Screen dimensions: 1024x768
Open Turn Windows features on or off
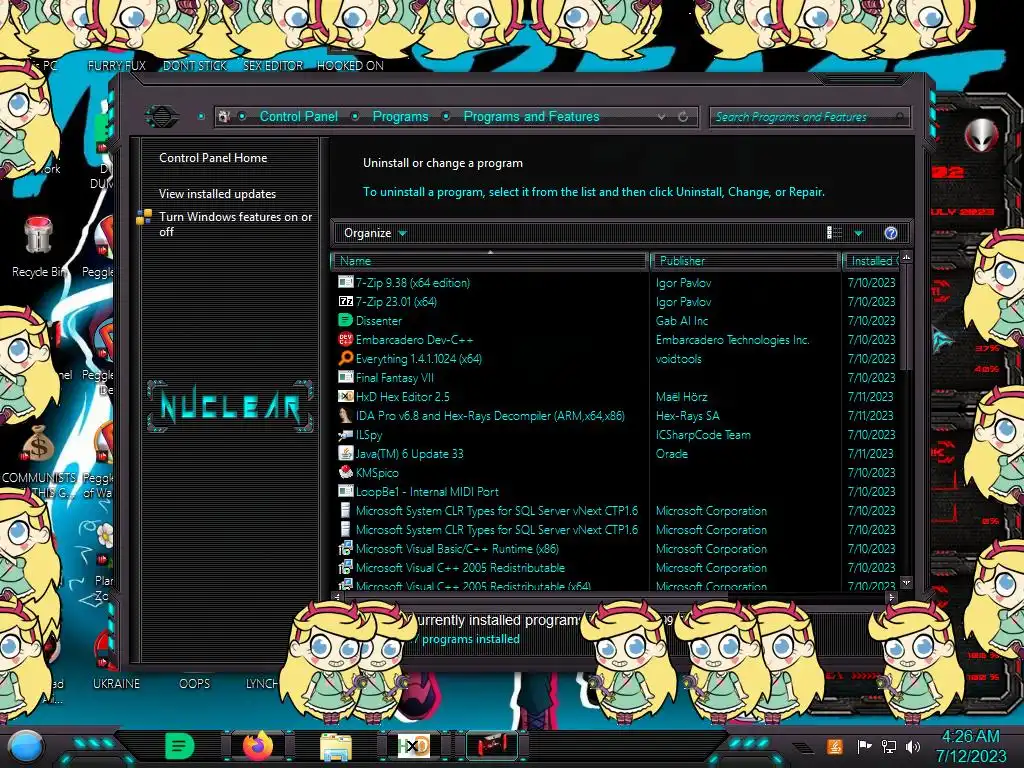tap(235, 224)
